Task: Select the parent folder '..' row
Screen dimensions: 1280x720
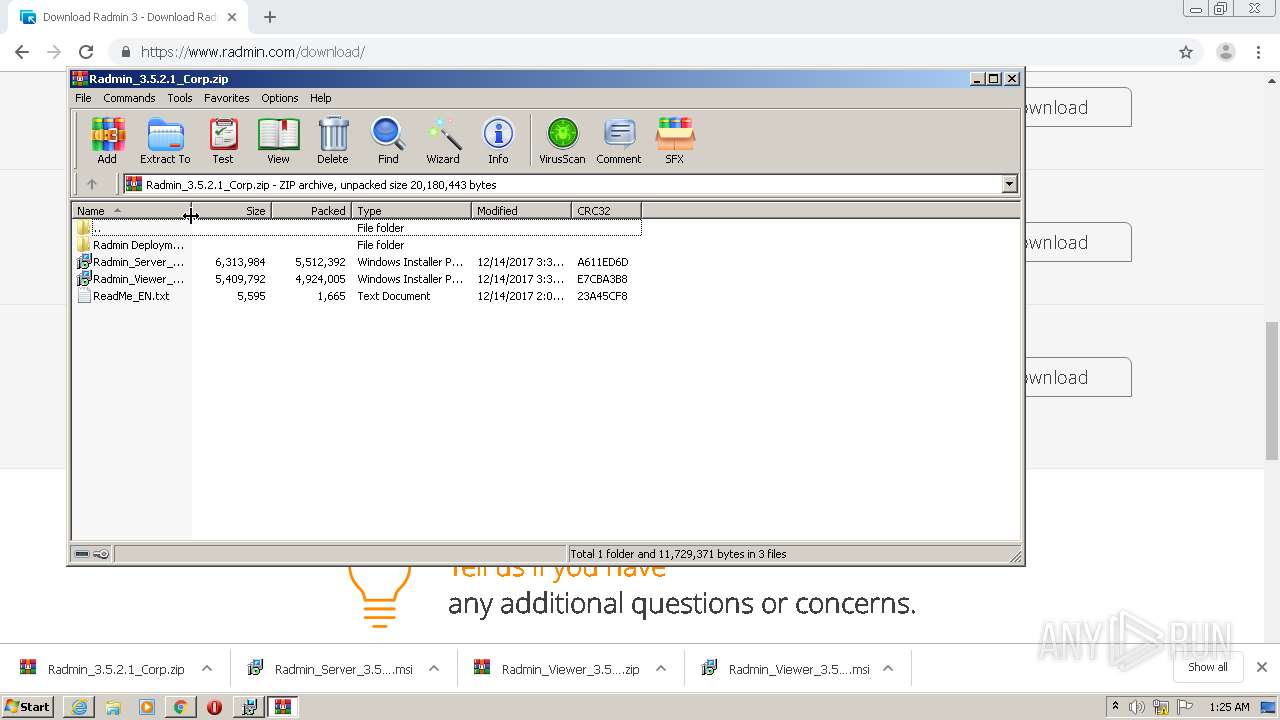Action: (357, 228)
